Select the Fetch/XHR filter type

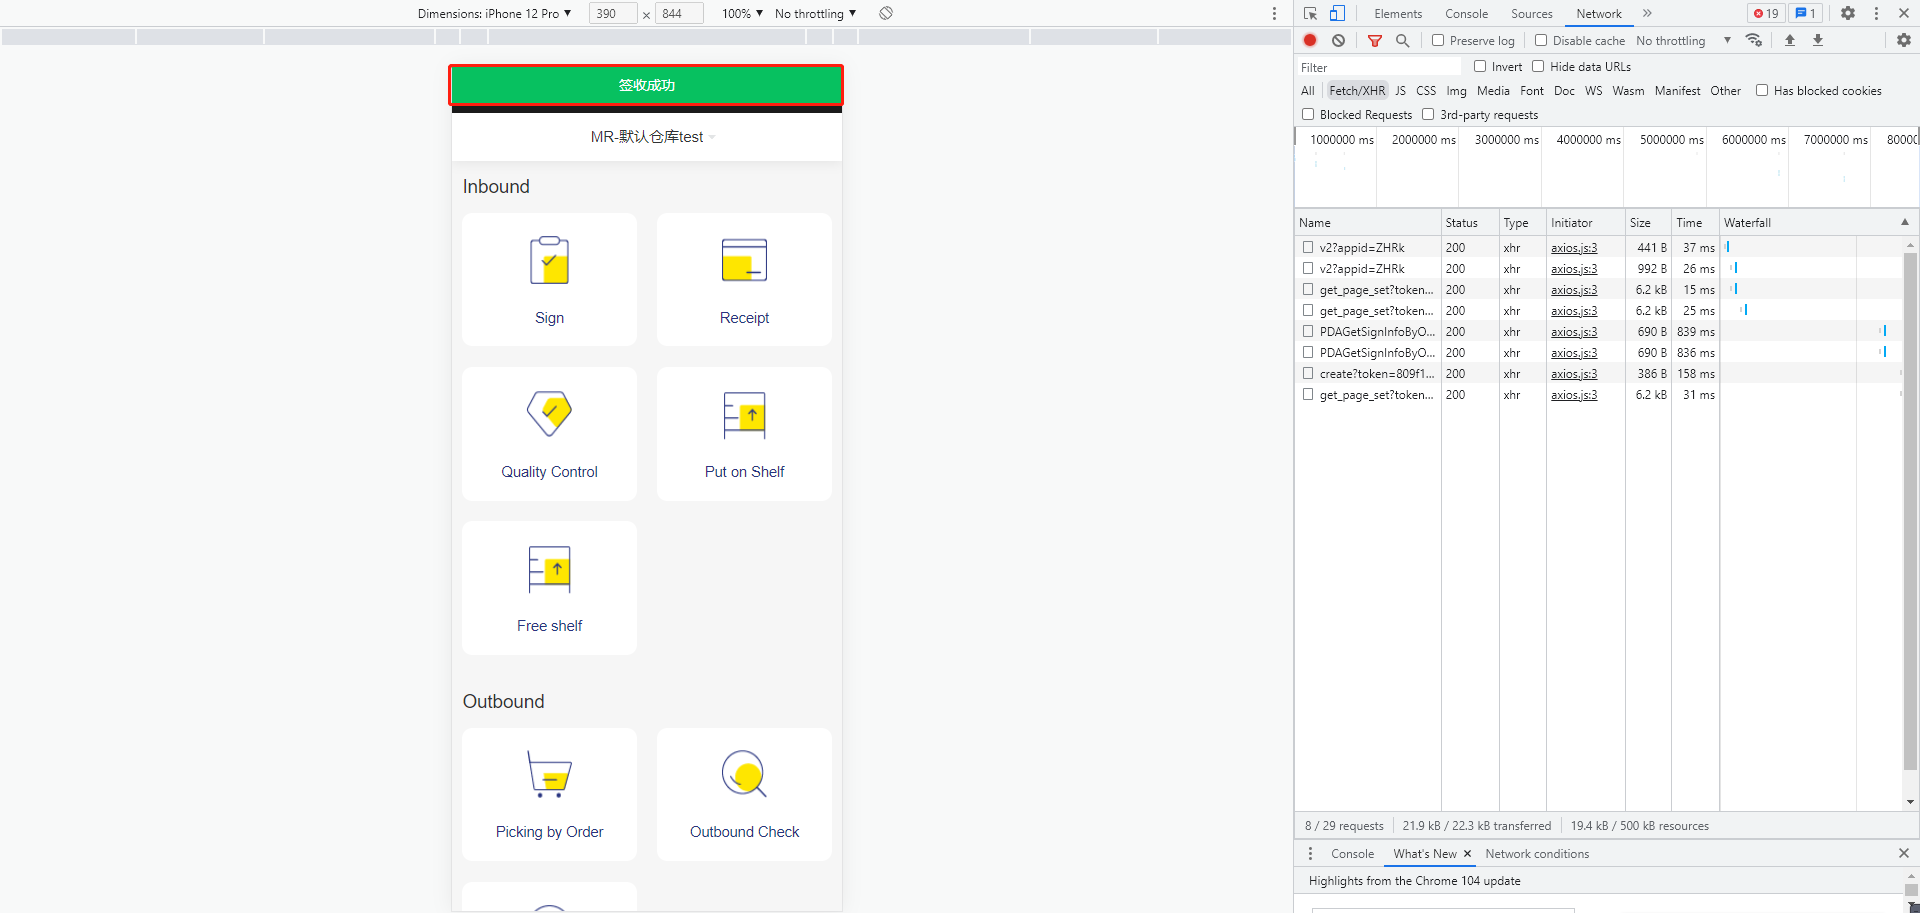coord(1357,91)
